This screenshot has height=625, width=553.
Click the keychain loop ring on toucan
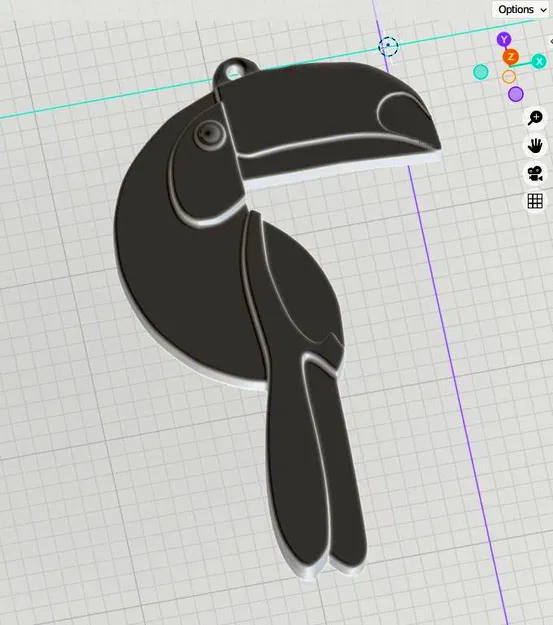click(x=234, y=73)
